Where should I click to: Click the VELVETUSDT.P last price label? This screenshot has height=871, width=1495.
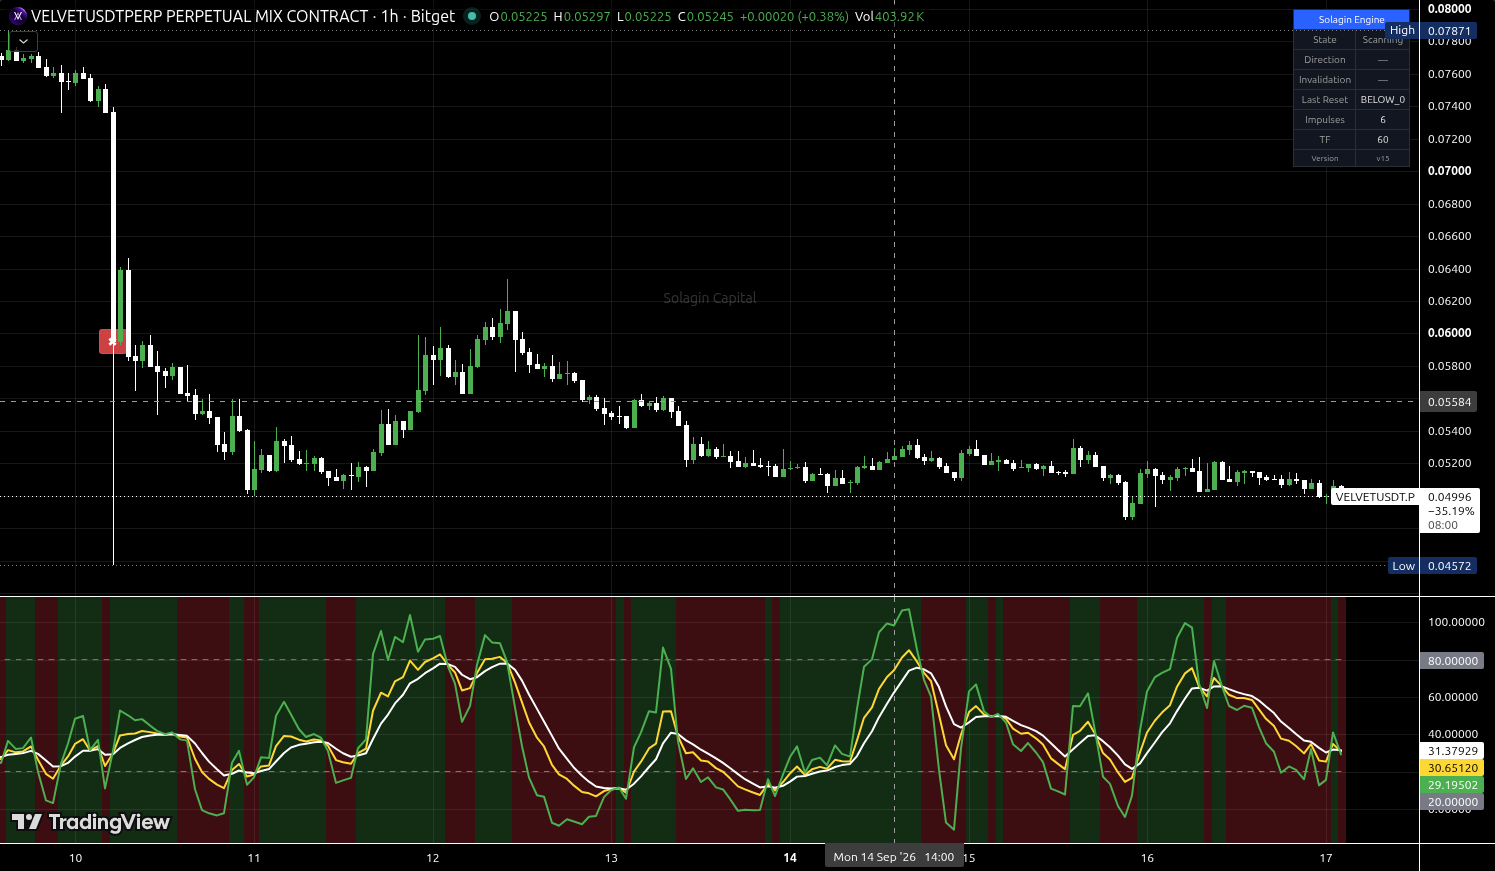pyautogui.click(x=1375, y=497)
